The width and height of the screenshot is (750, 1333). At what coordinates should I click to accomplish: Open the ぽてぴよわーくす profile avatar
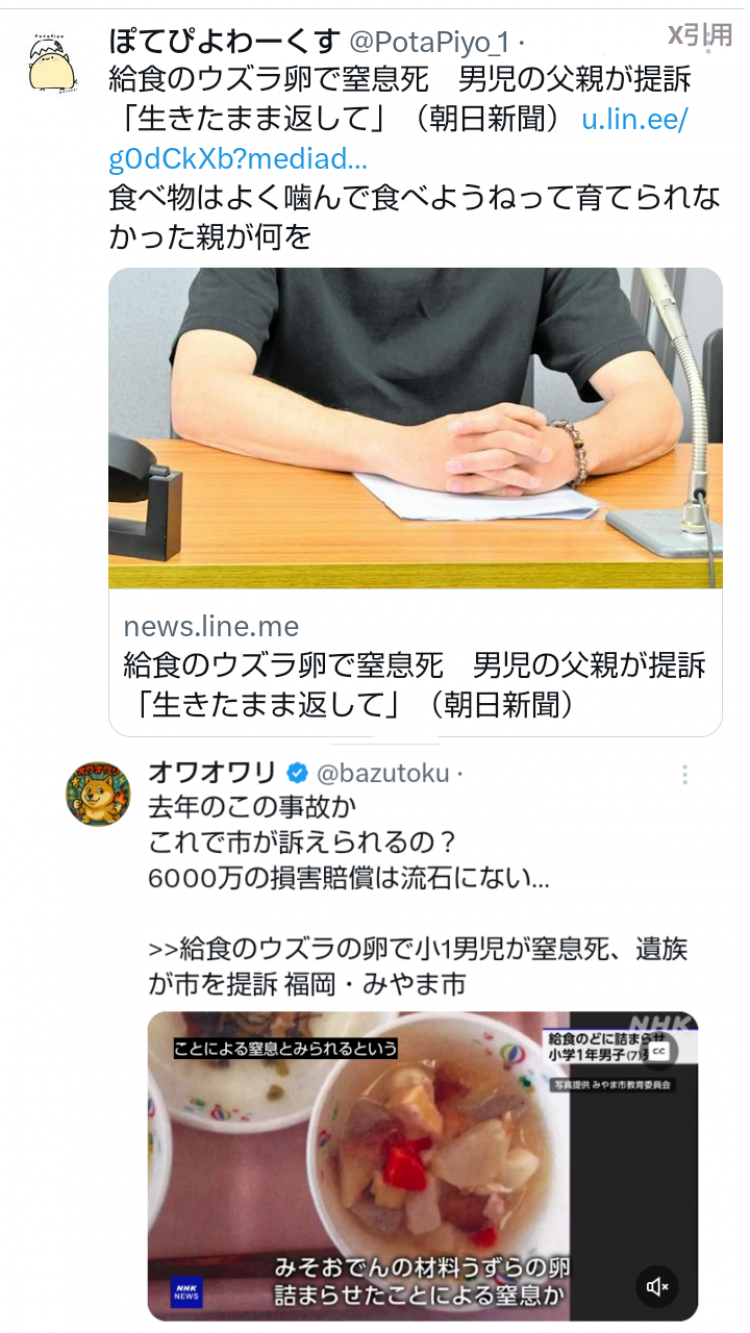click(52, 65)
